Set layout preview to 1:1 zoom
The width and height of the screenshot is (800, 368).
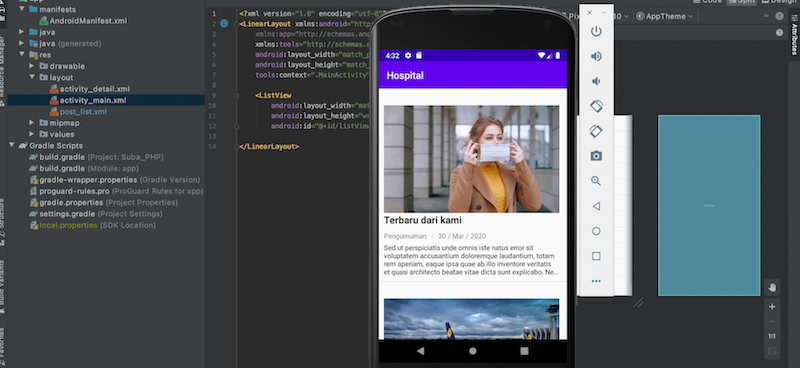(x=772, y=336)
